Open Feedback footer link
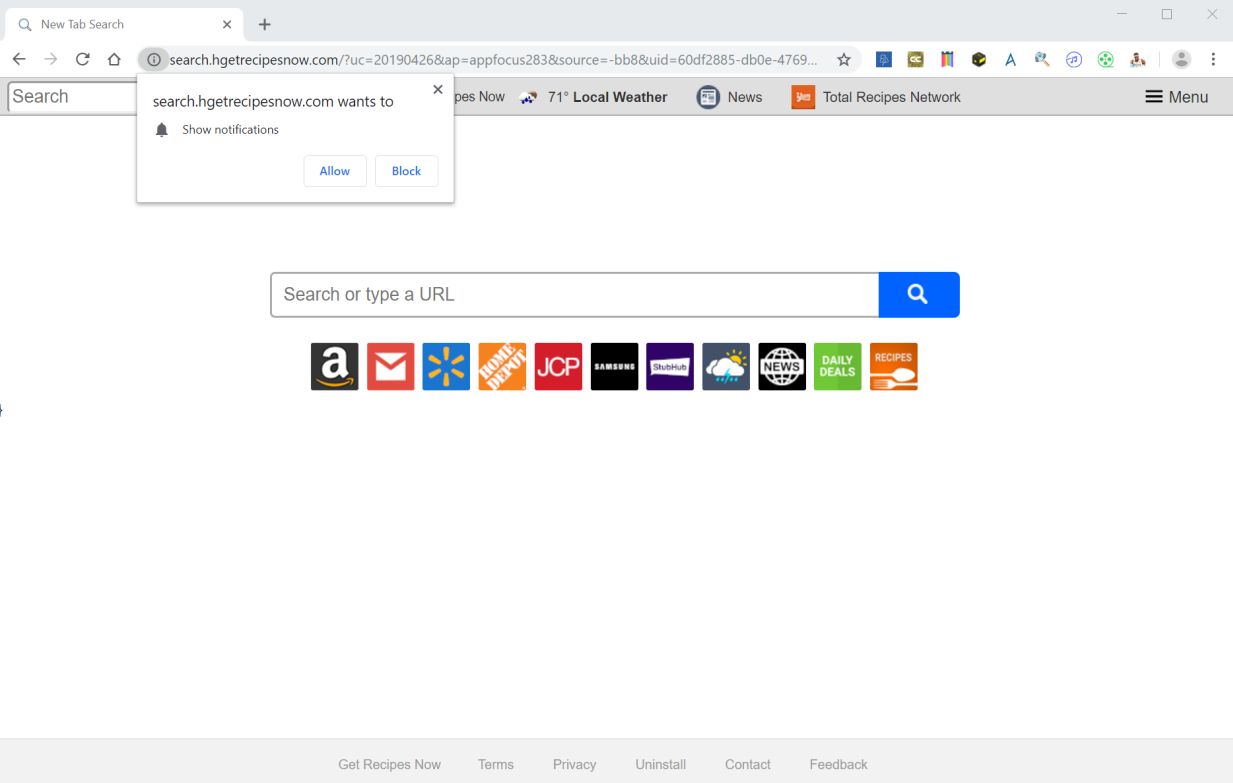 [838, 764]
